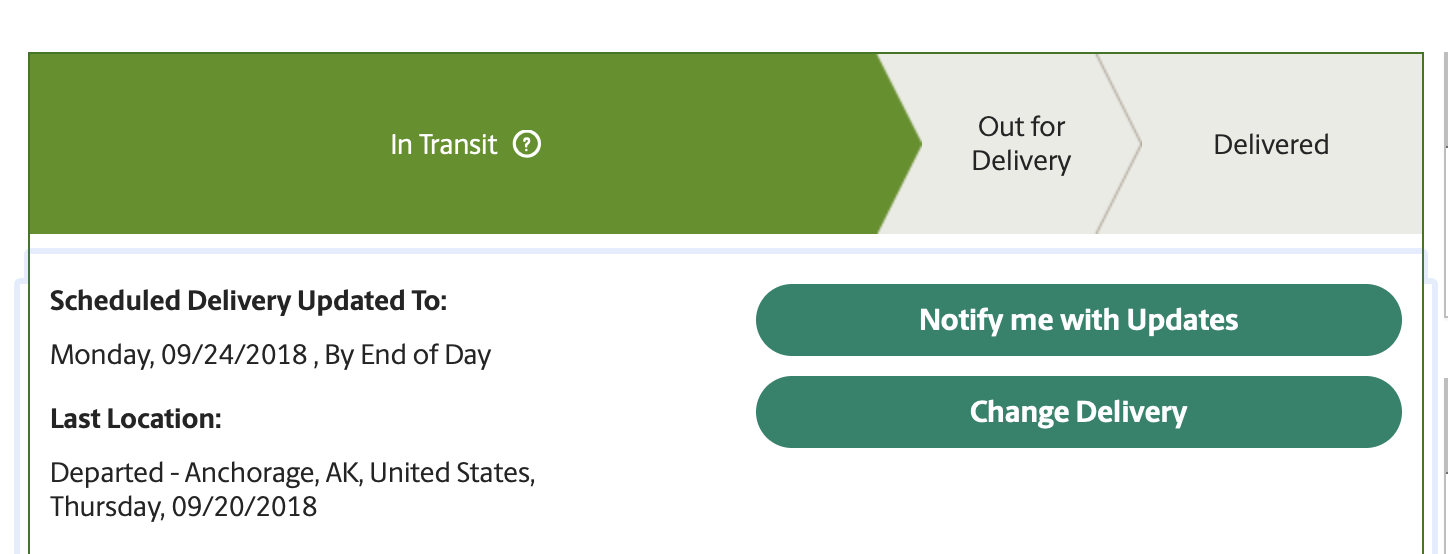
Task: Click the Last Location heading
Action: click(x=136, y=419)
